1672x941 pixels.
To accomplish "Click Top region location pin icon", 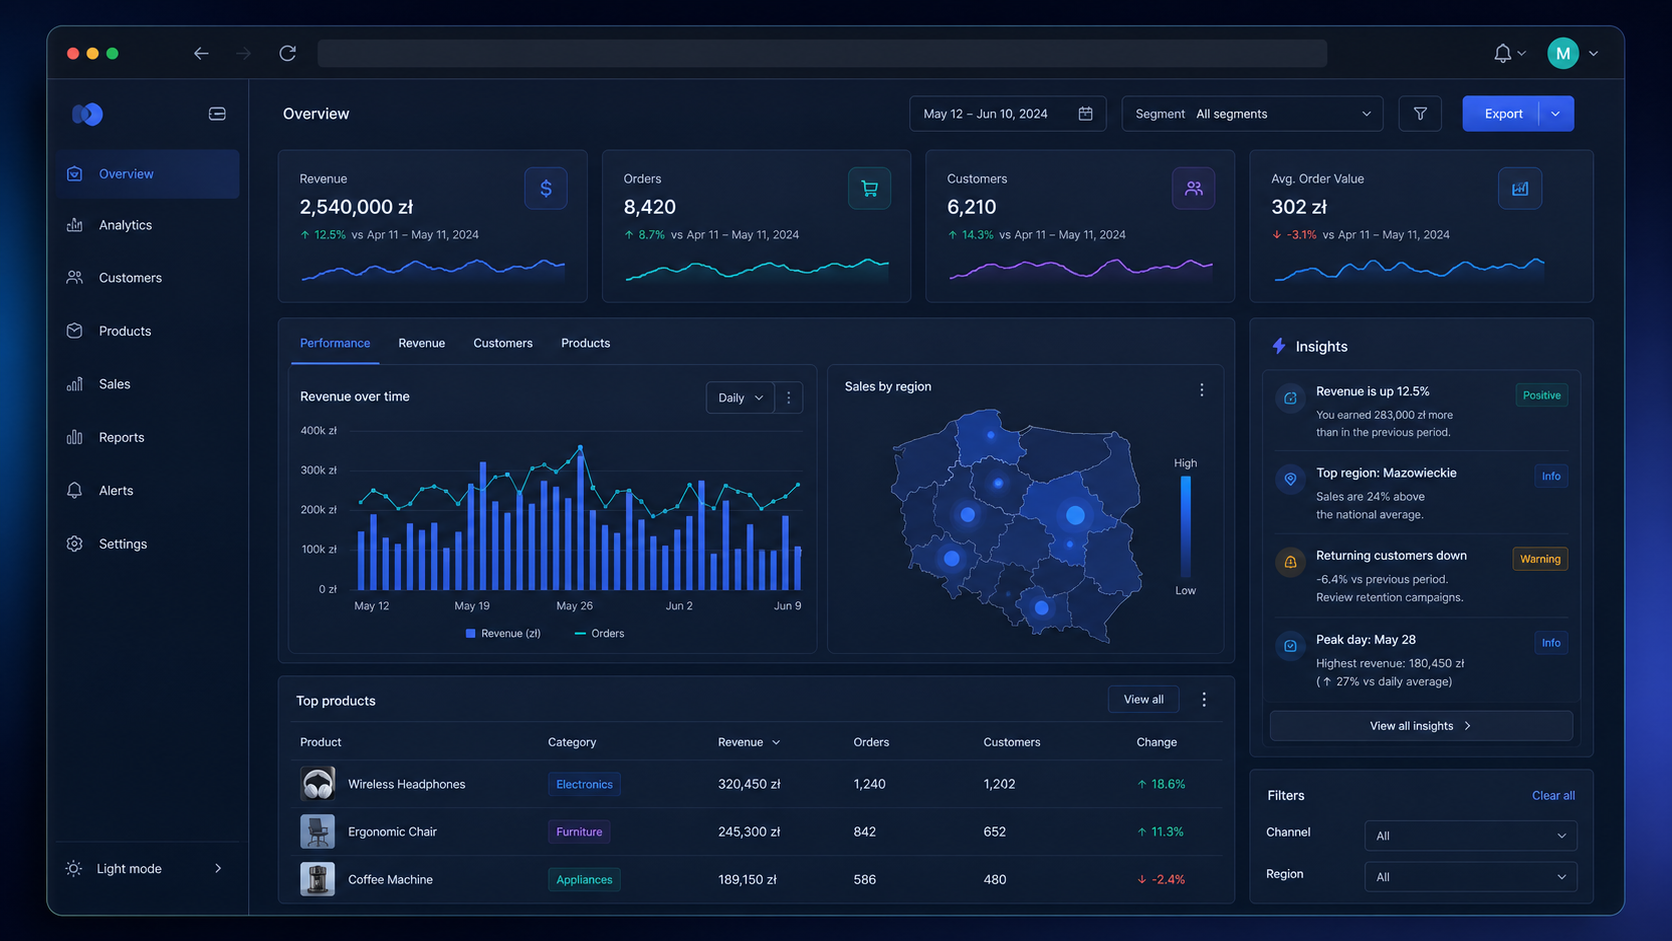I will click(1290, 479).
